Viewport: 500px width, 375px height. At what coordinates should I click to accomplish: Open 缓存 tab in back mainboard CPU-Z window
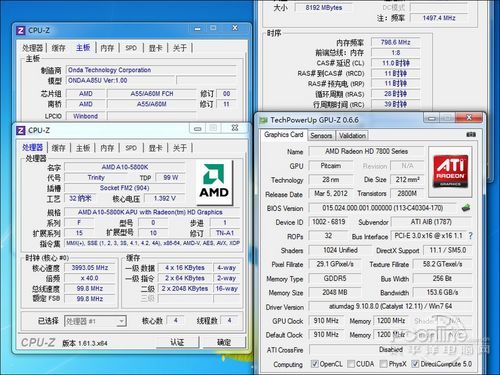59,48
